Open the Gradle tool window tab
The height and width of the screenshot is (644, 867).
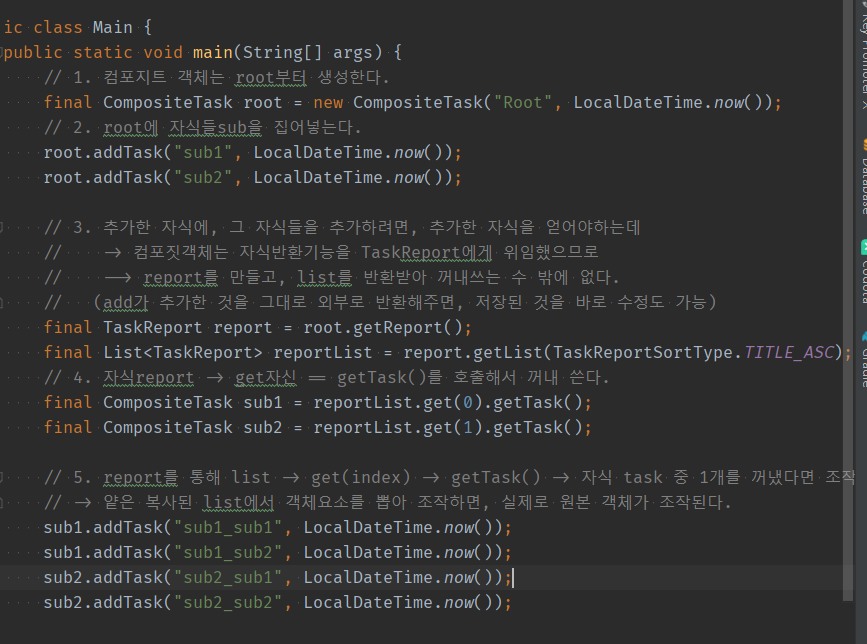coord(863,359)
